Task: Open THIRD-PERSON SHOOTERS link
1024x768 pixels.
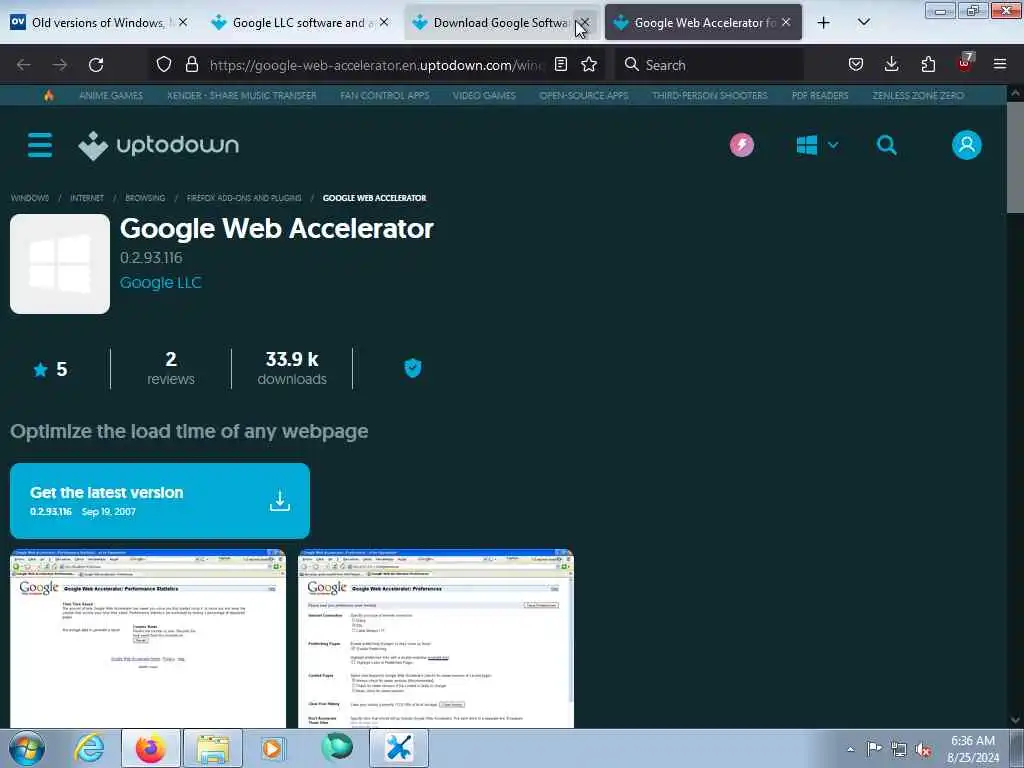Action: (710, 95)
